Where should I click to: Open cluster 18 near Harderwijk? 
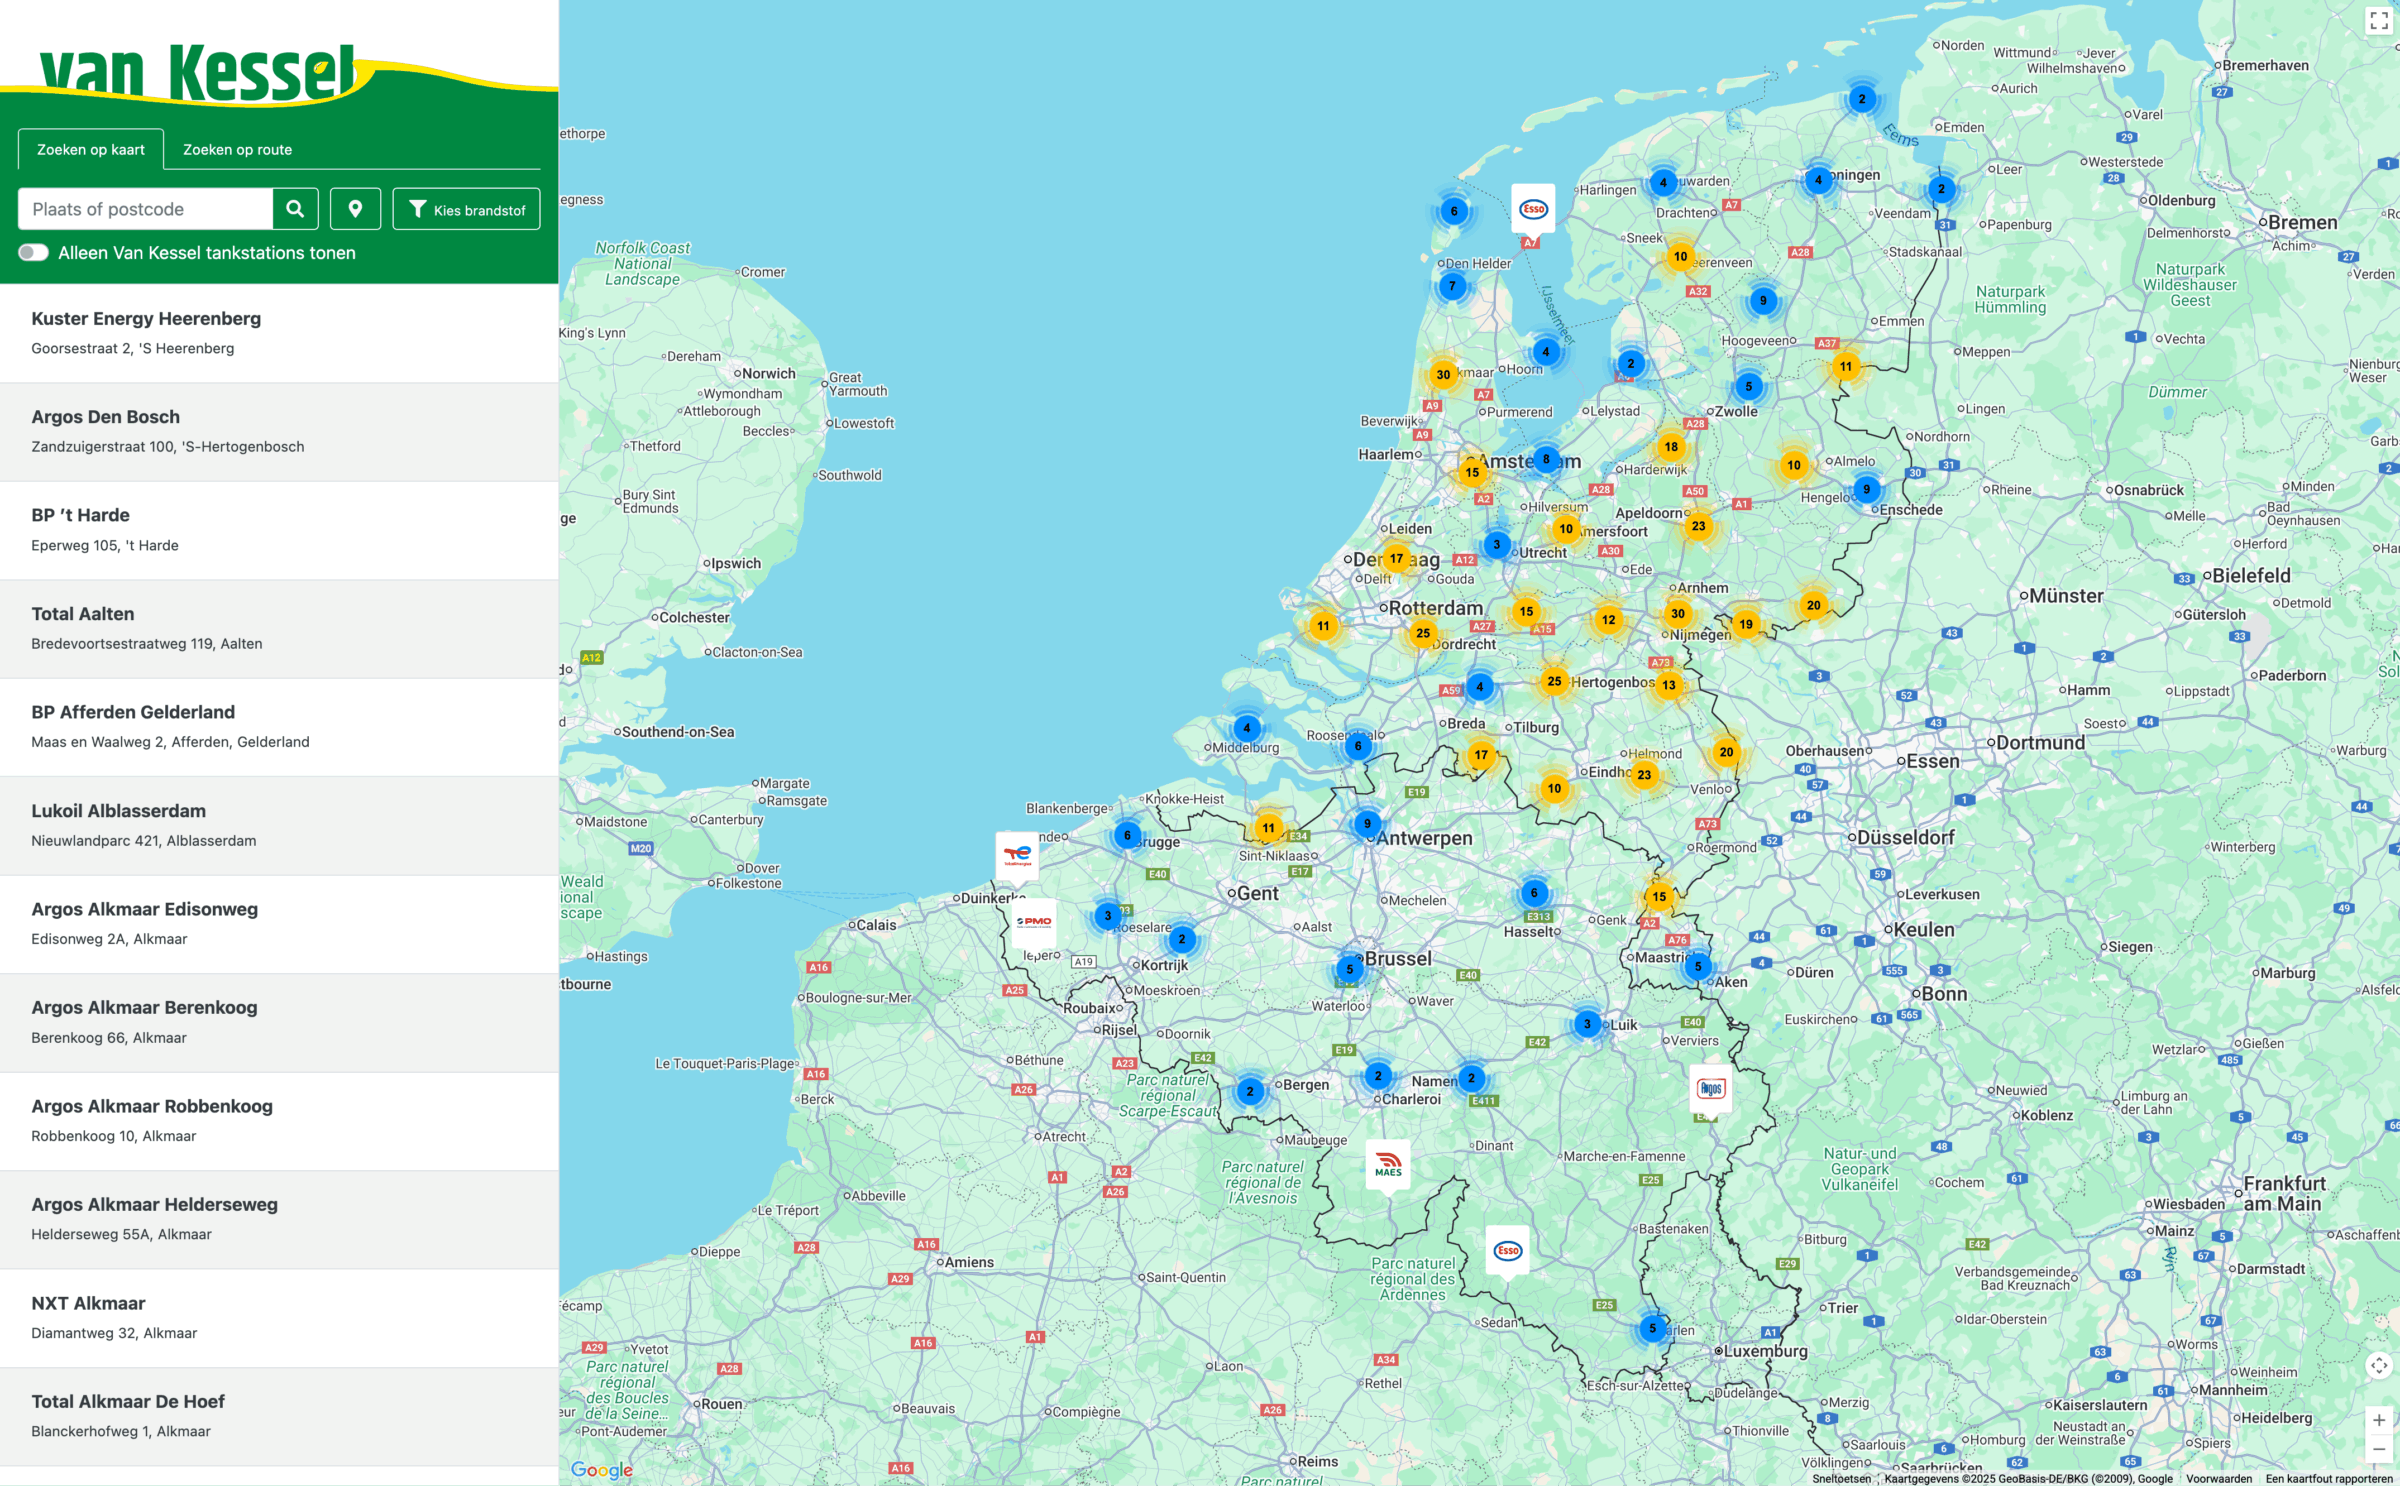click(1672, 447)
